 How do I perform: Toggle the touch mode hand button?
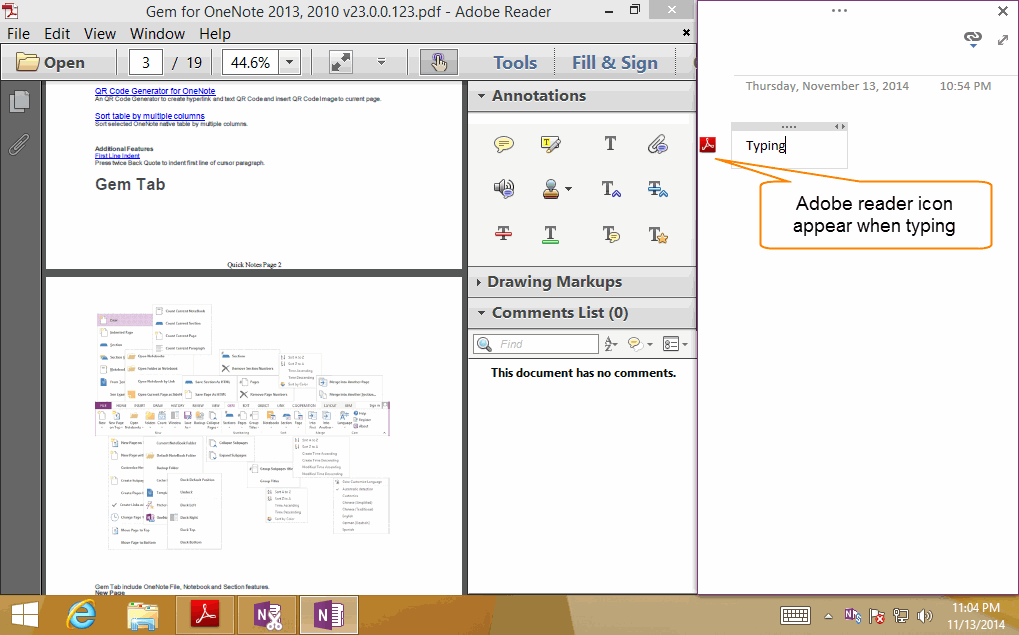coord(439,62)
